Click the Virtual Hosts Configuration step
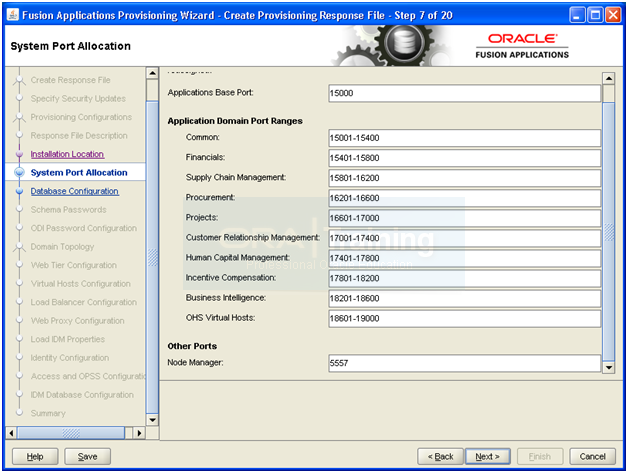The height and width of the screenshot is (473, 628). click(x=81, y=284)
